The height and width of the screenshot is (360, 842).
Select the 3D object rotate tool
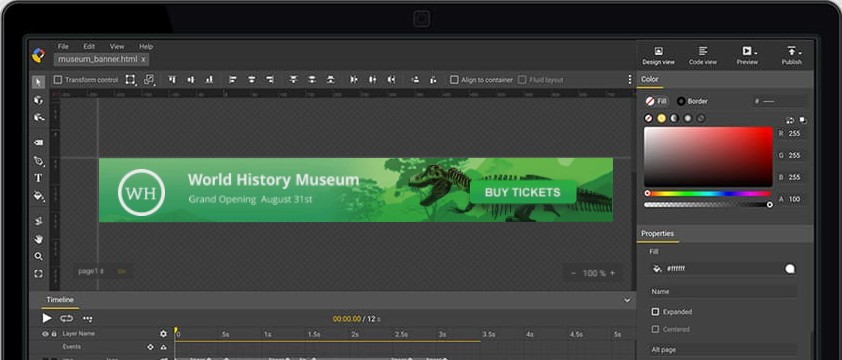[x=38, y=100]
